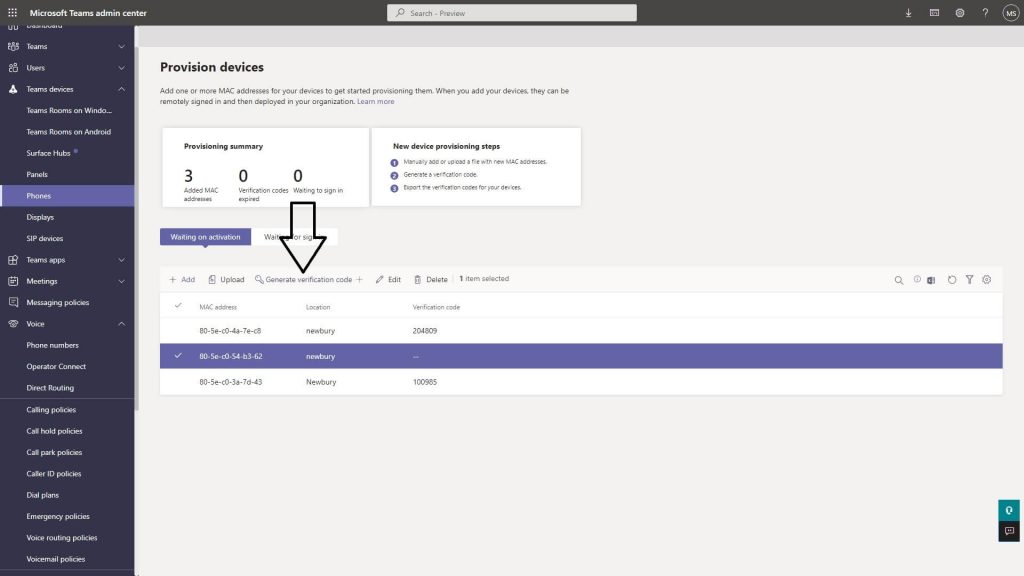Refresh the provisioned devices list

952,280
